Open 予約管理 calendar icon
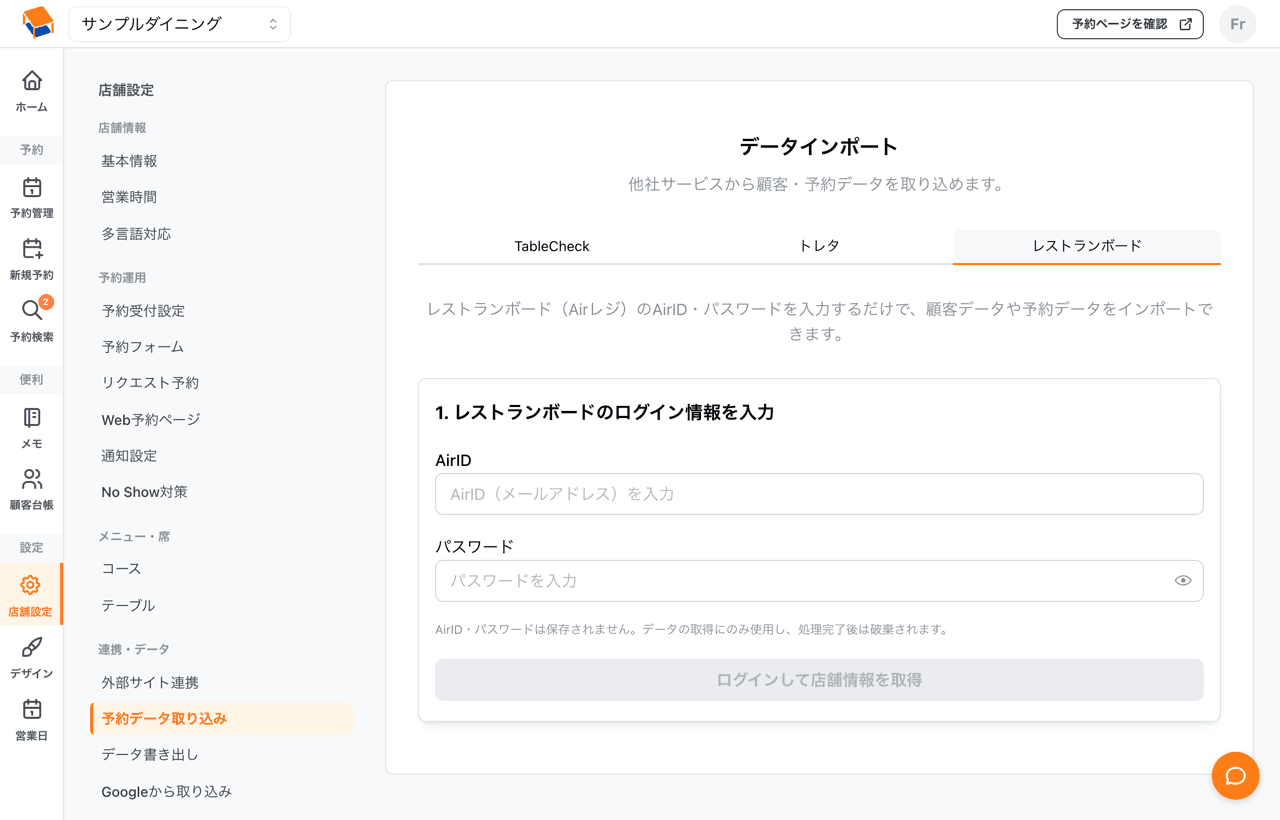1280x820 pixels. (32, 187)
